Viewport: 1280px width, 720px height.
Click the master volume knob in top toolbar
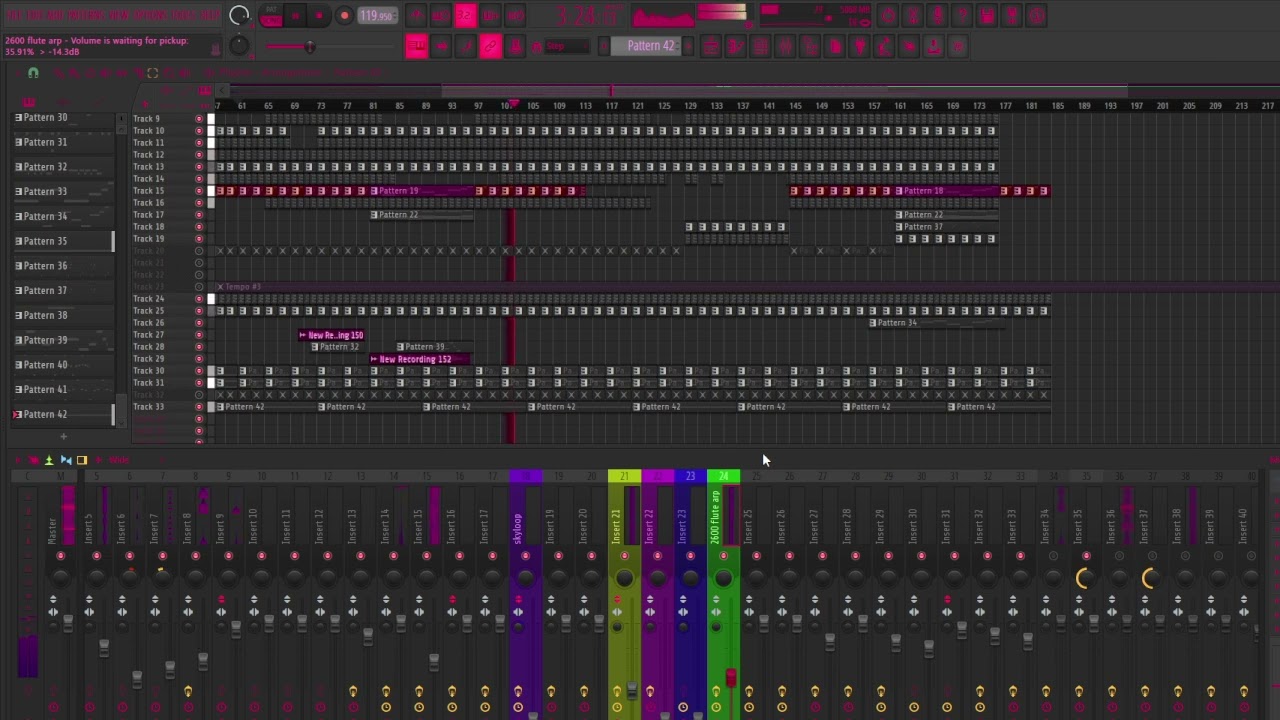[239, 15]
